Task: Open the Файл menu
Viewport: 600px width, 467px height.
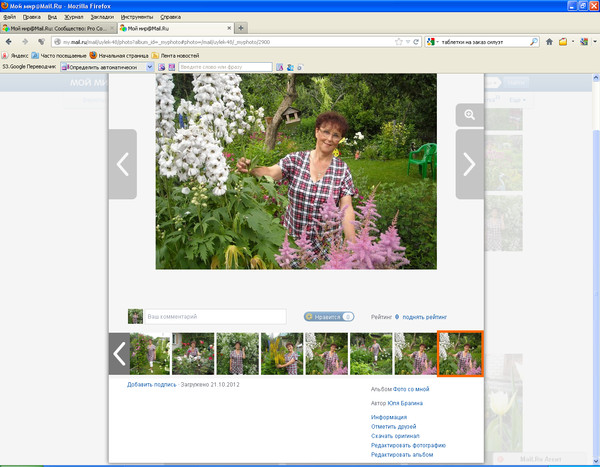Action: (x=10, y=17)
